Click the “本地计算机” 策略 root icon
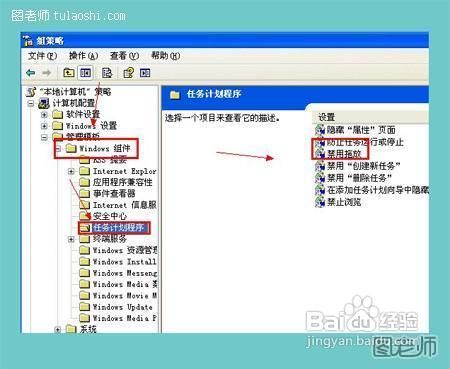The height and width of the screenshot is (369, 450). coord(31,92)
